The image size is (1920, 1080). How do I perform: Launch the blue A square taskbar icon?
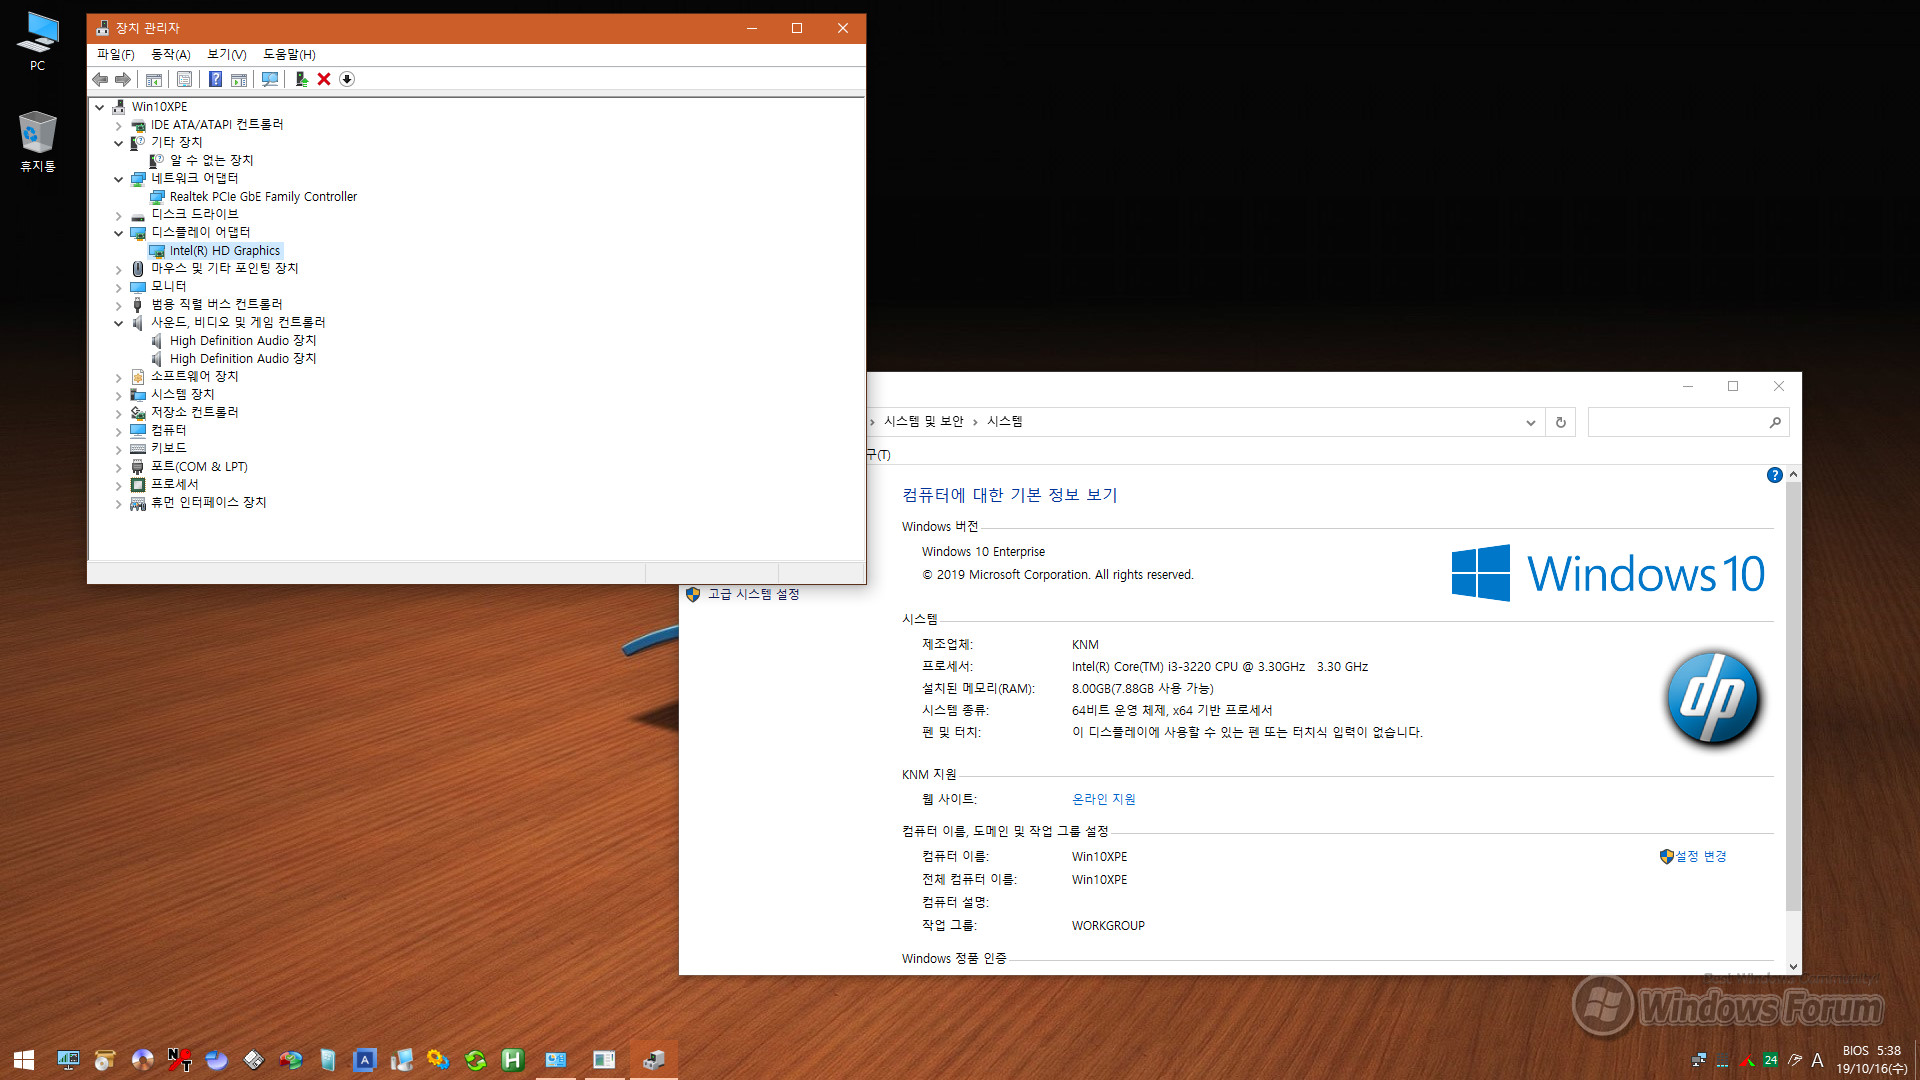pyautogui.click(x=365, y=1060)
